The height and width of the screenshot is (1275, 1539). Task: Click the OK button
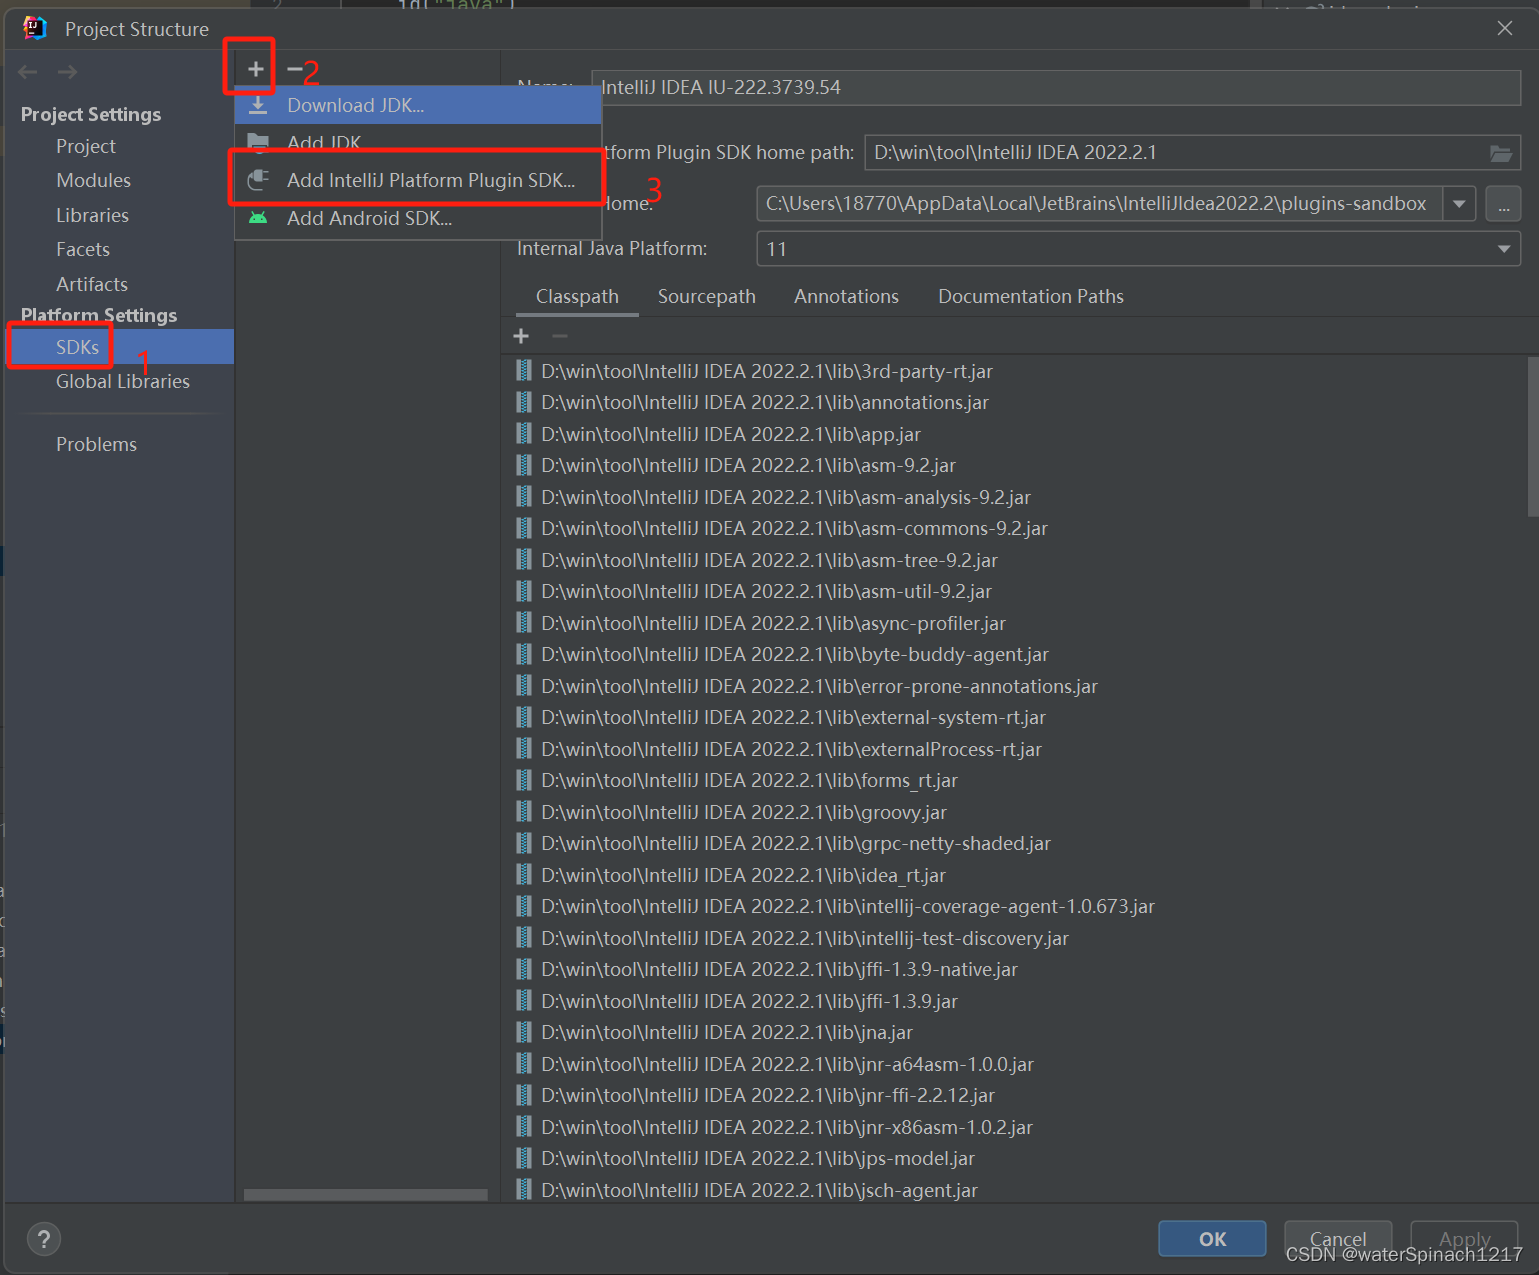click(x=1212, y=1239)
